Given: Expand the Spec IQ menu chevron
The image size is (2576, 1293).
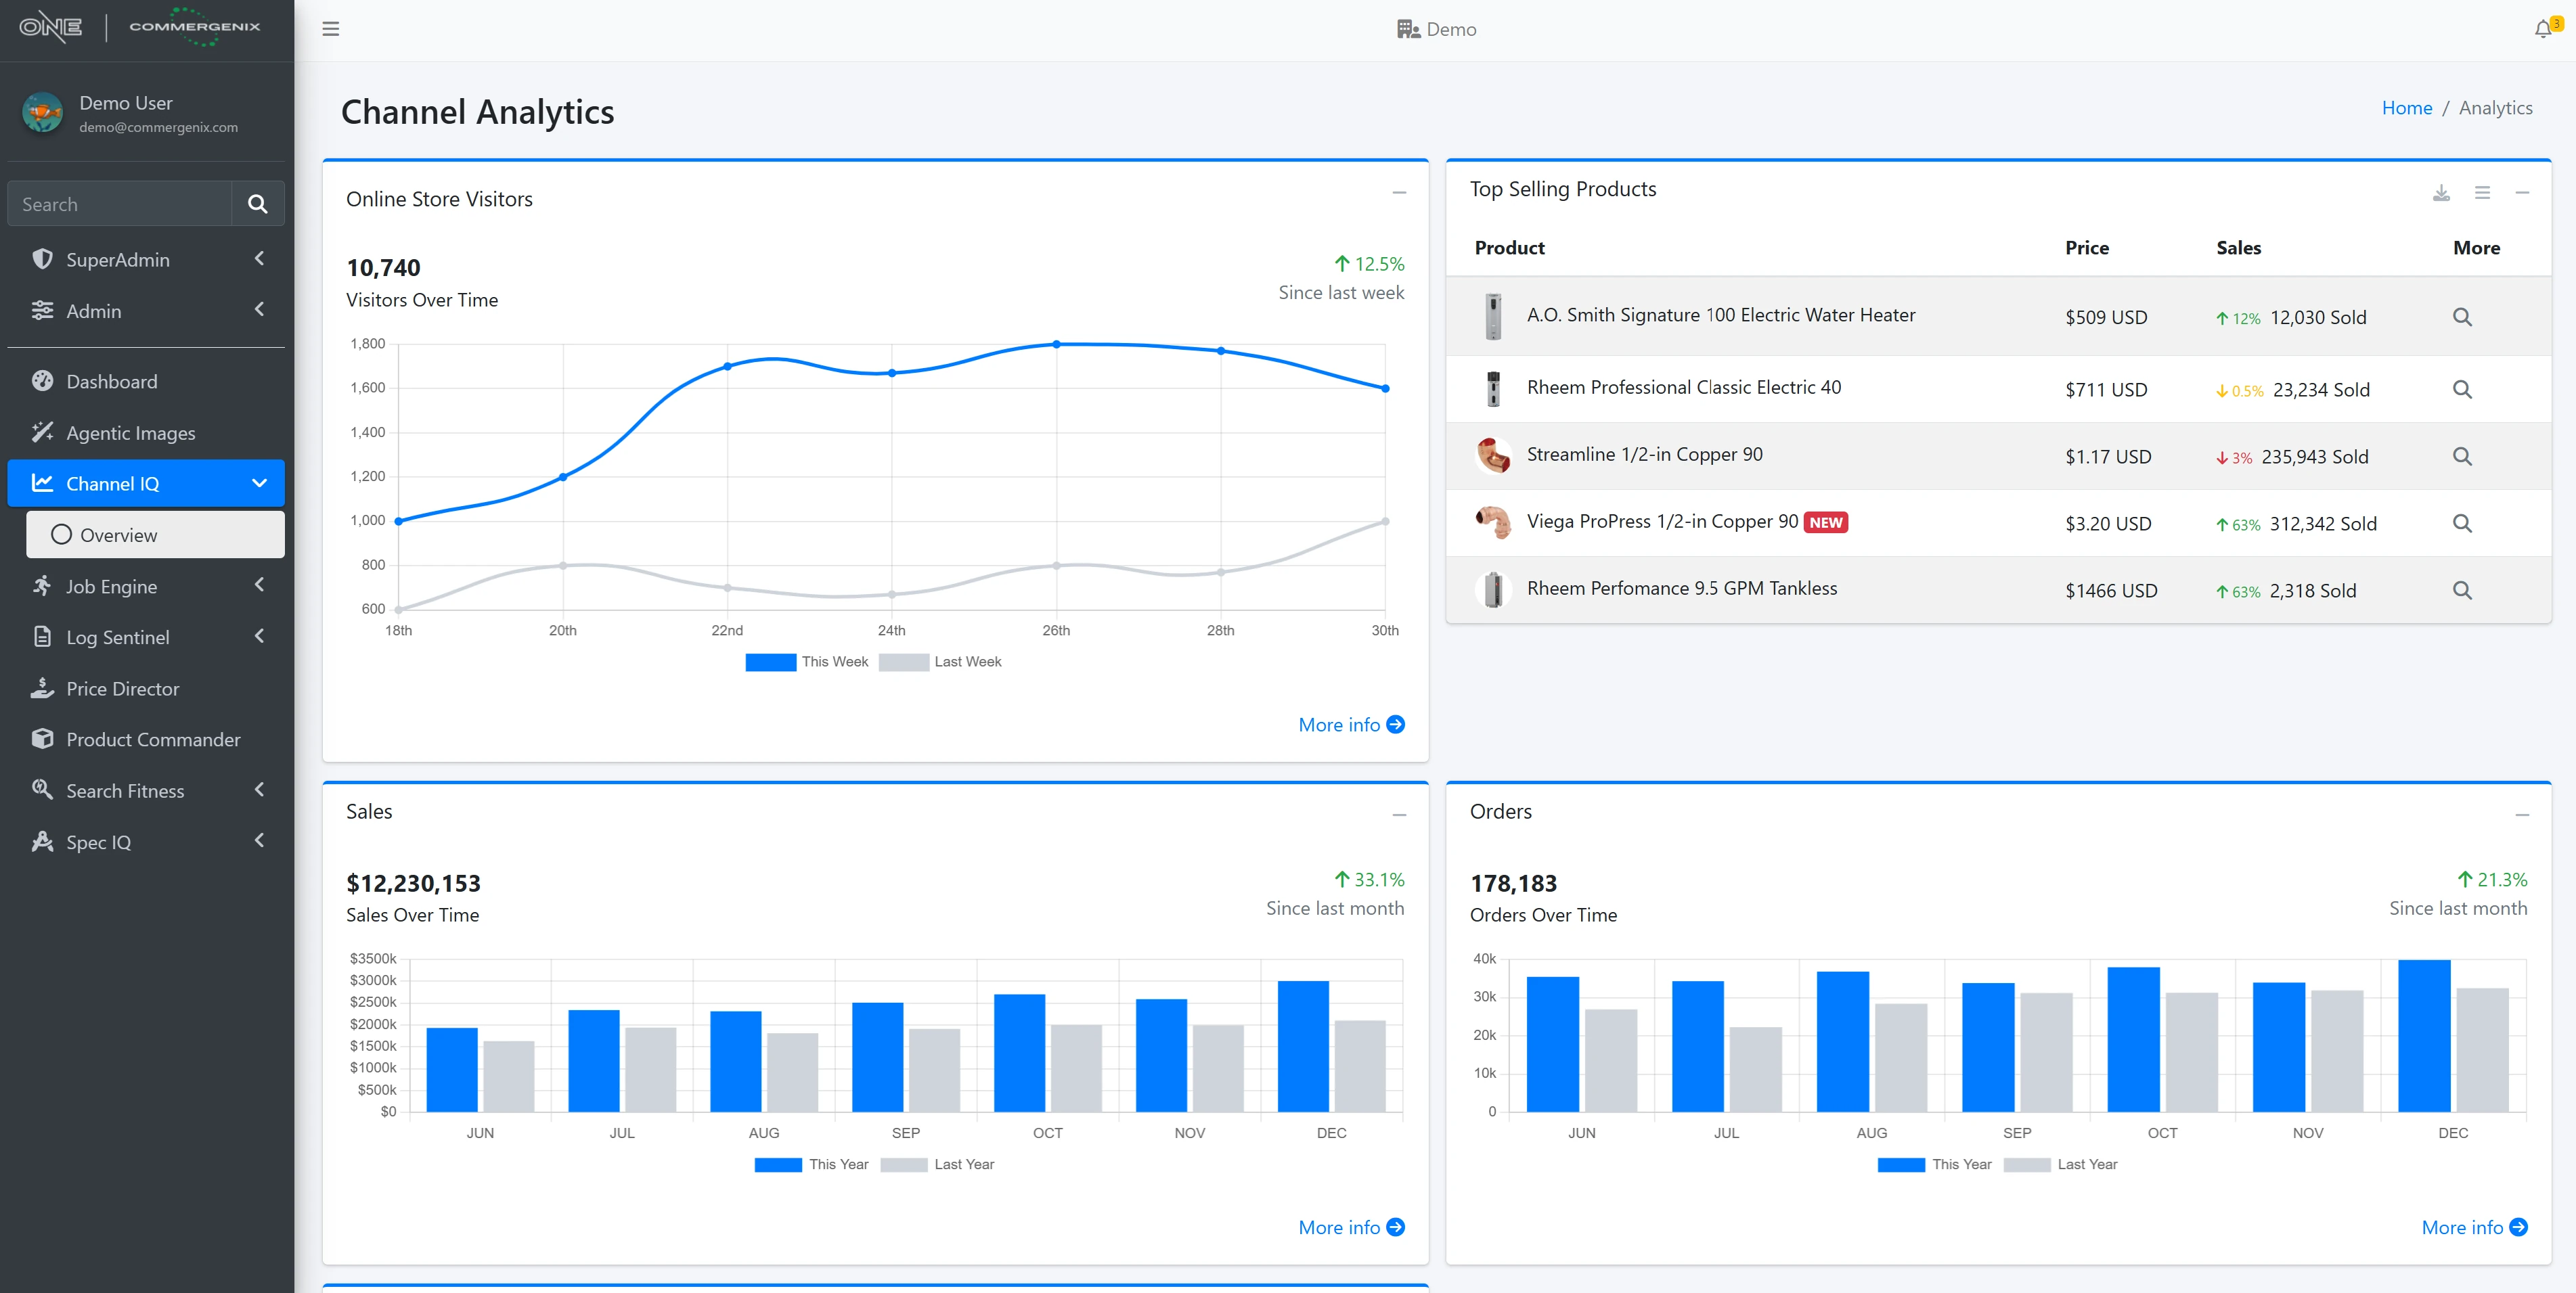Looking at the screenshot, I should (259, 841).
